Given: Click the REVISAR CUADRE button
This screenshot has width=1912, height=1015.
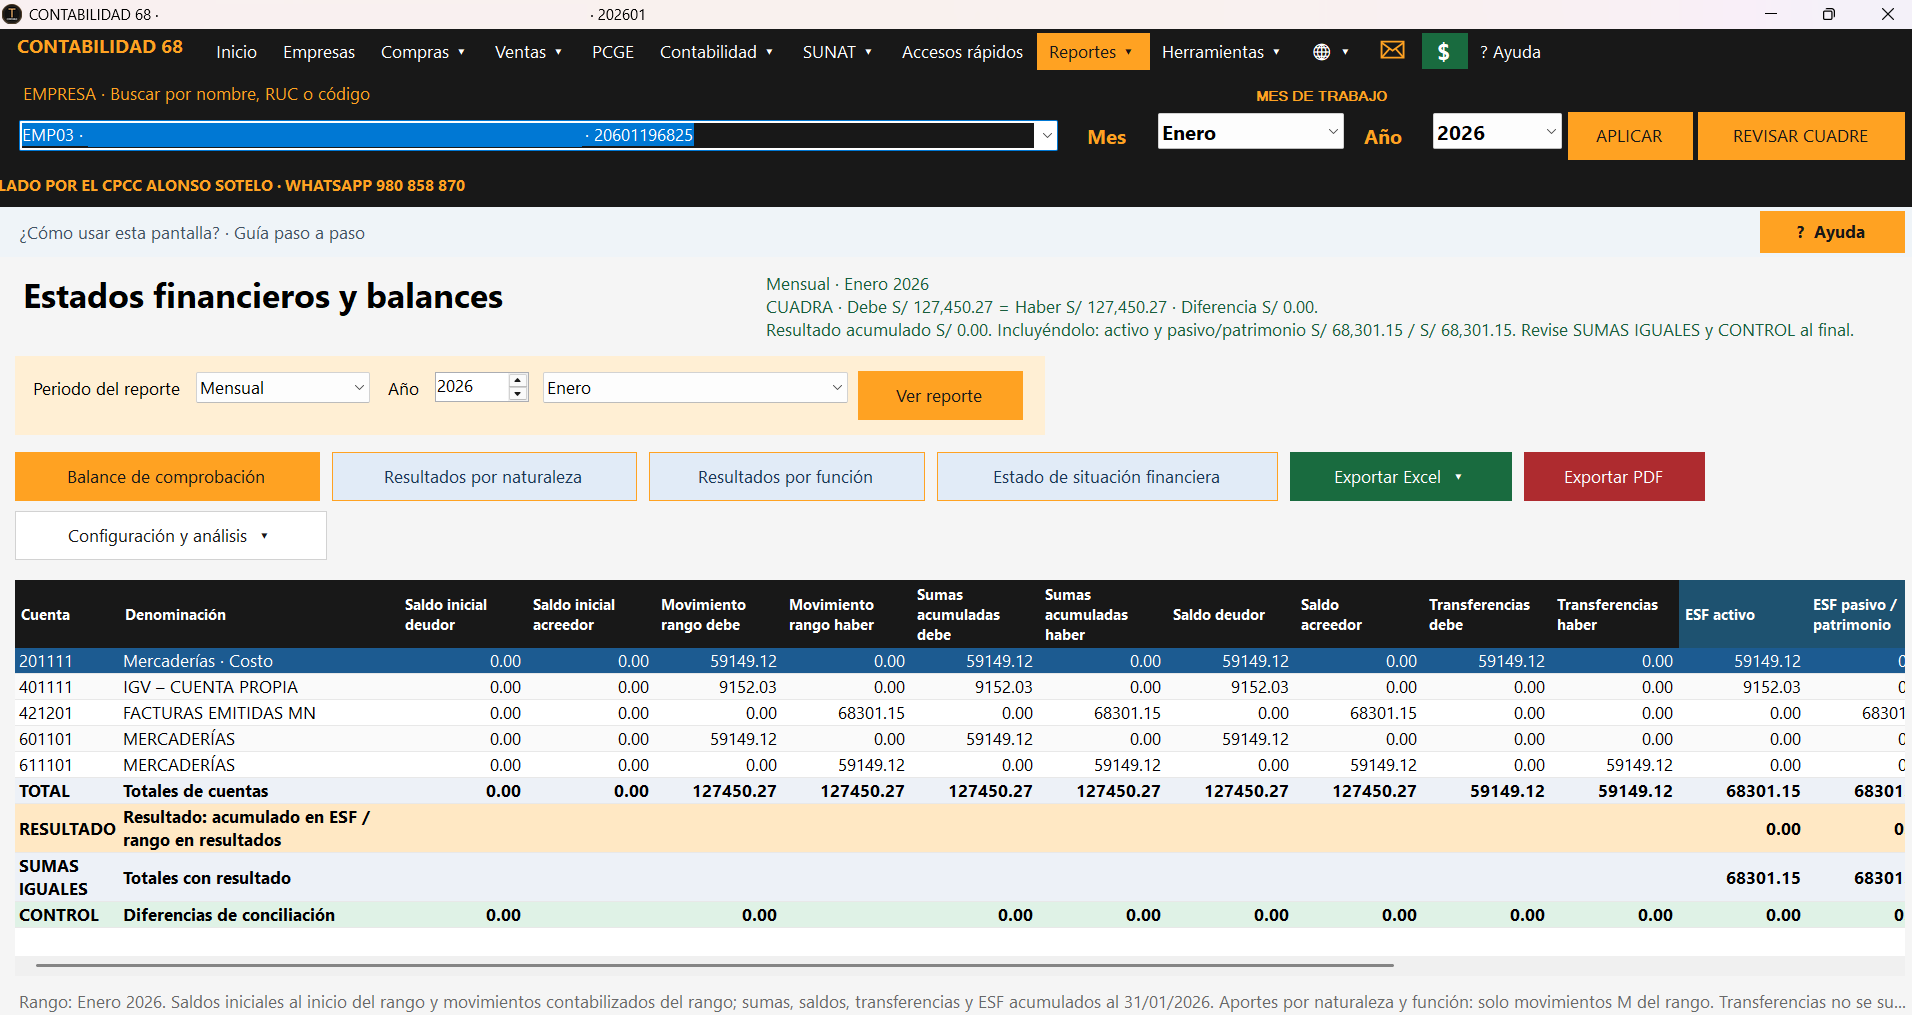Looking at the screenshot, I should point(1800,136).
